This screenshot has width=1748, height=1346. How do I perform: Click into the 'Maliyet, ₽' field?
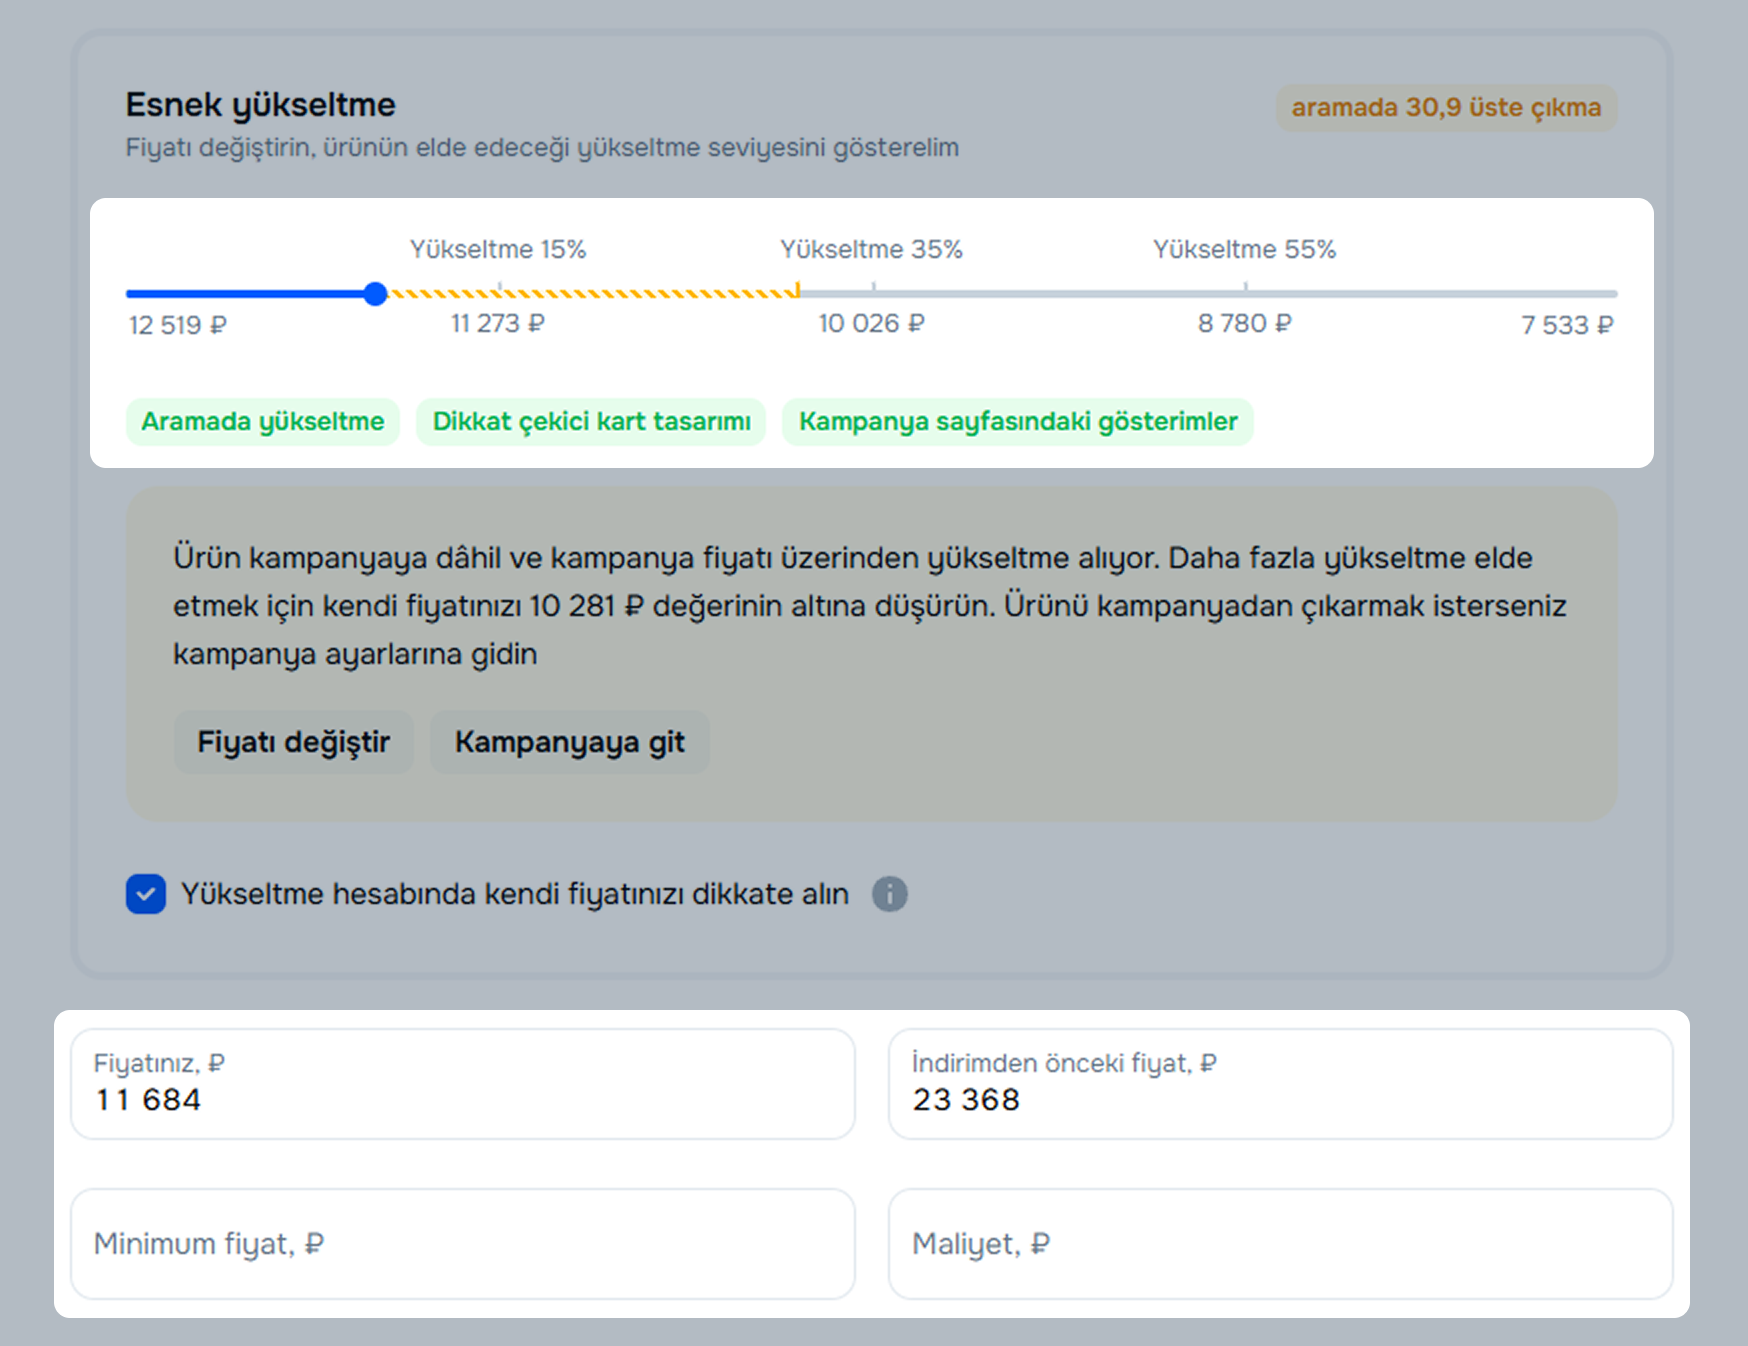(1280, 1244)
